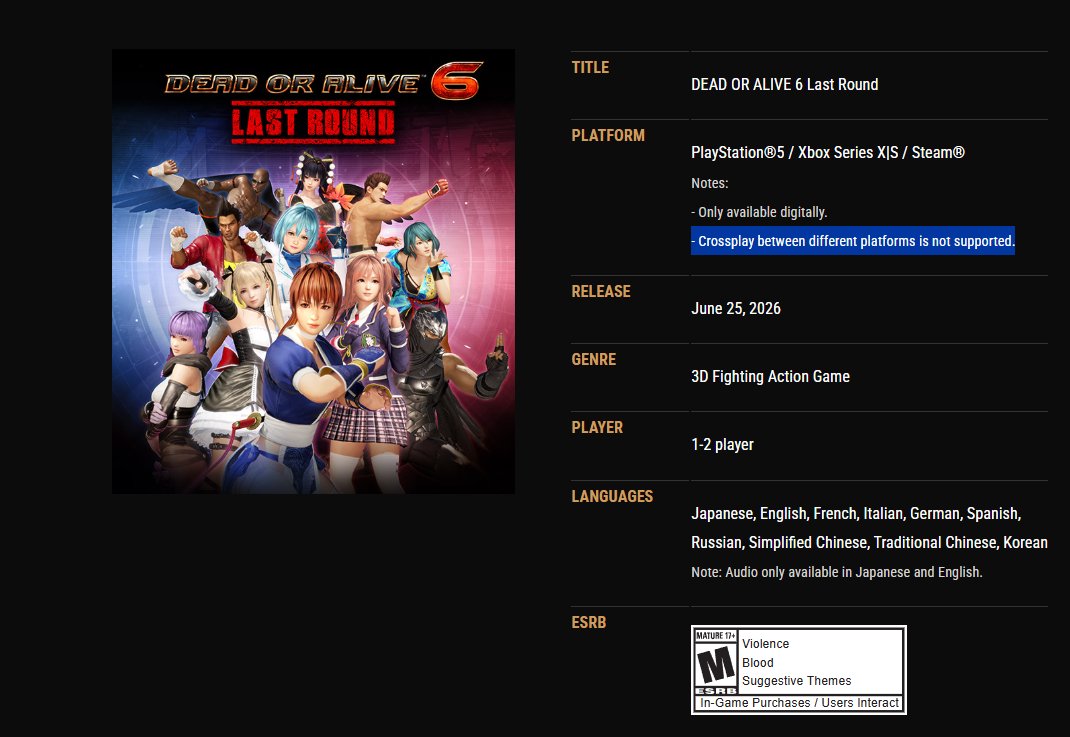Click 'In-Game Purchases / Users Interact' notice
This screenshot has width=1070, height=737.
point(800,702)
